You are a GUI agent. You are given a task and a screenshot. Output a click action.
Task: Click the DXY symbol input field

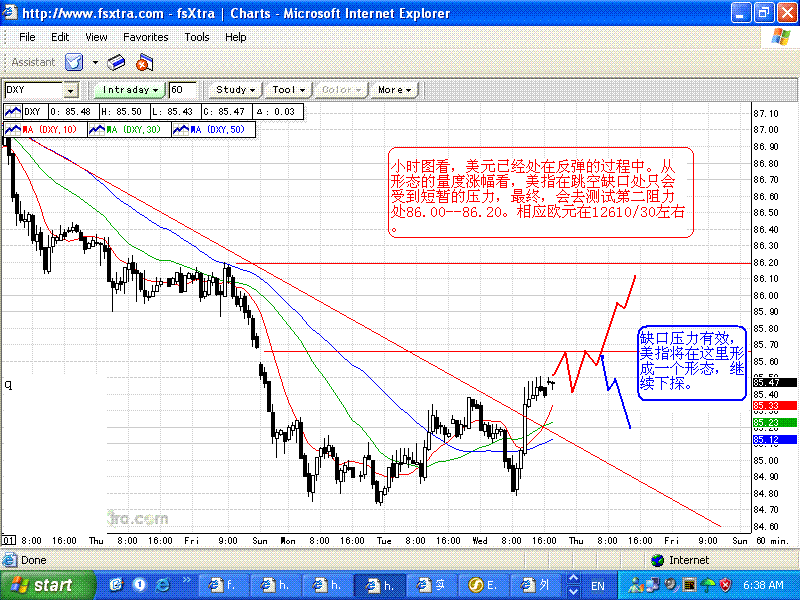click(34, 90)
